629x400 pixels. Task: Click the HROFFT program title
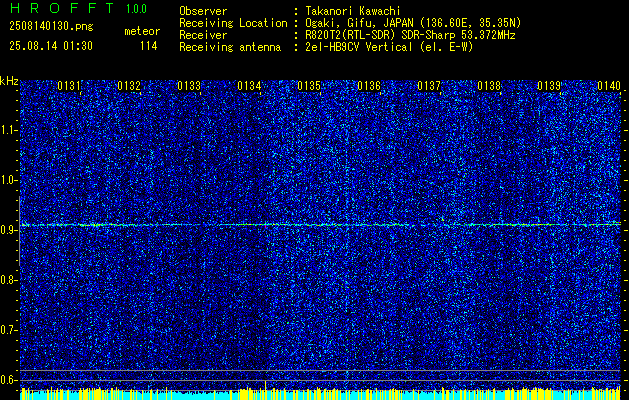point(61,8)
